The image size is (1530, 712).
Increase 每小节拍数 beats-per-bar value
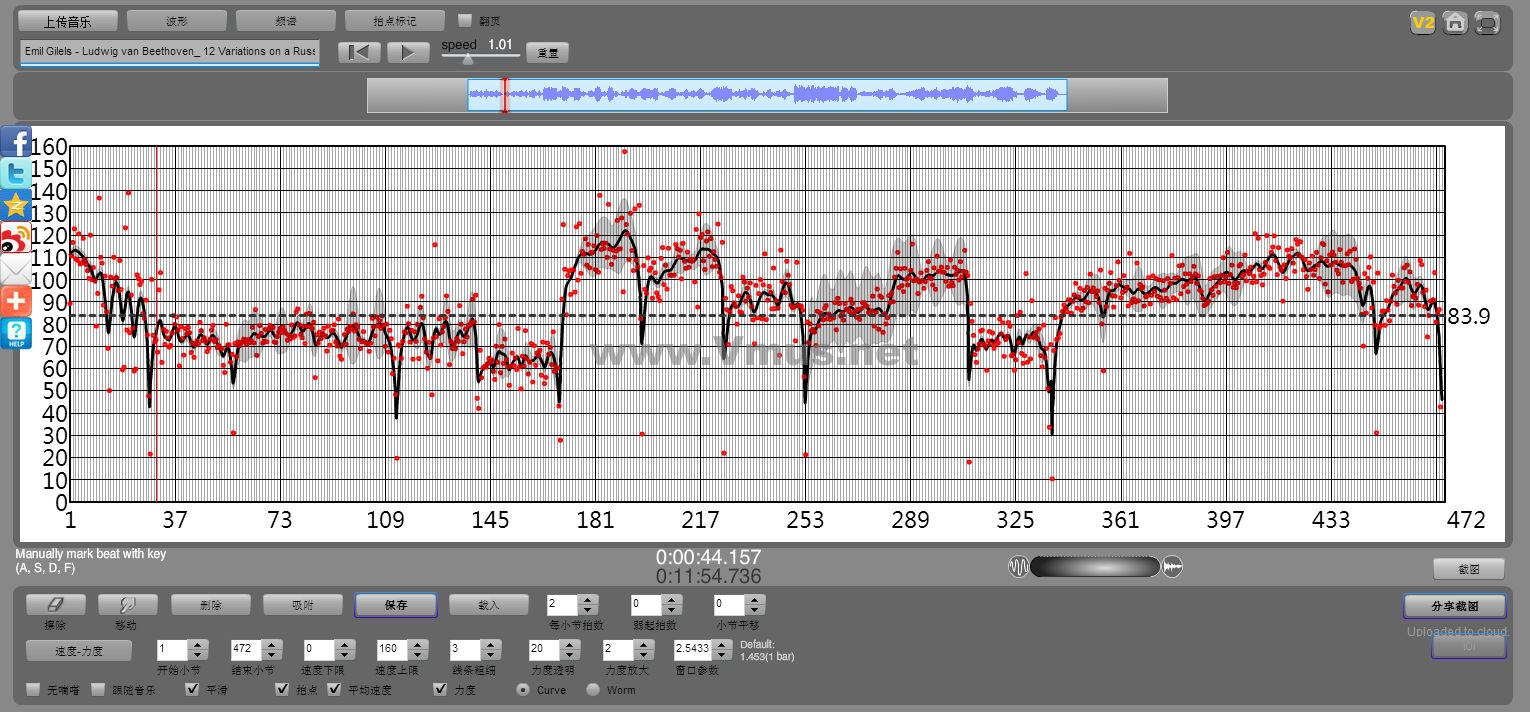click(587, 599)
